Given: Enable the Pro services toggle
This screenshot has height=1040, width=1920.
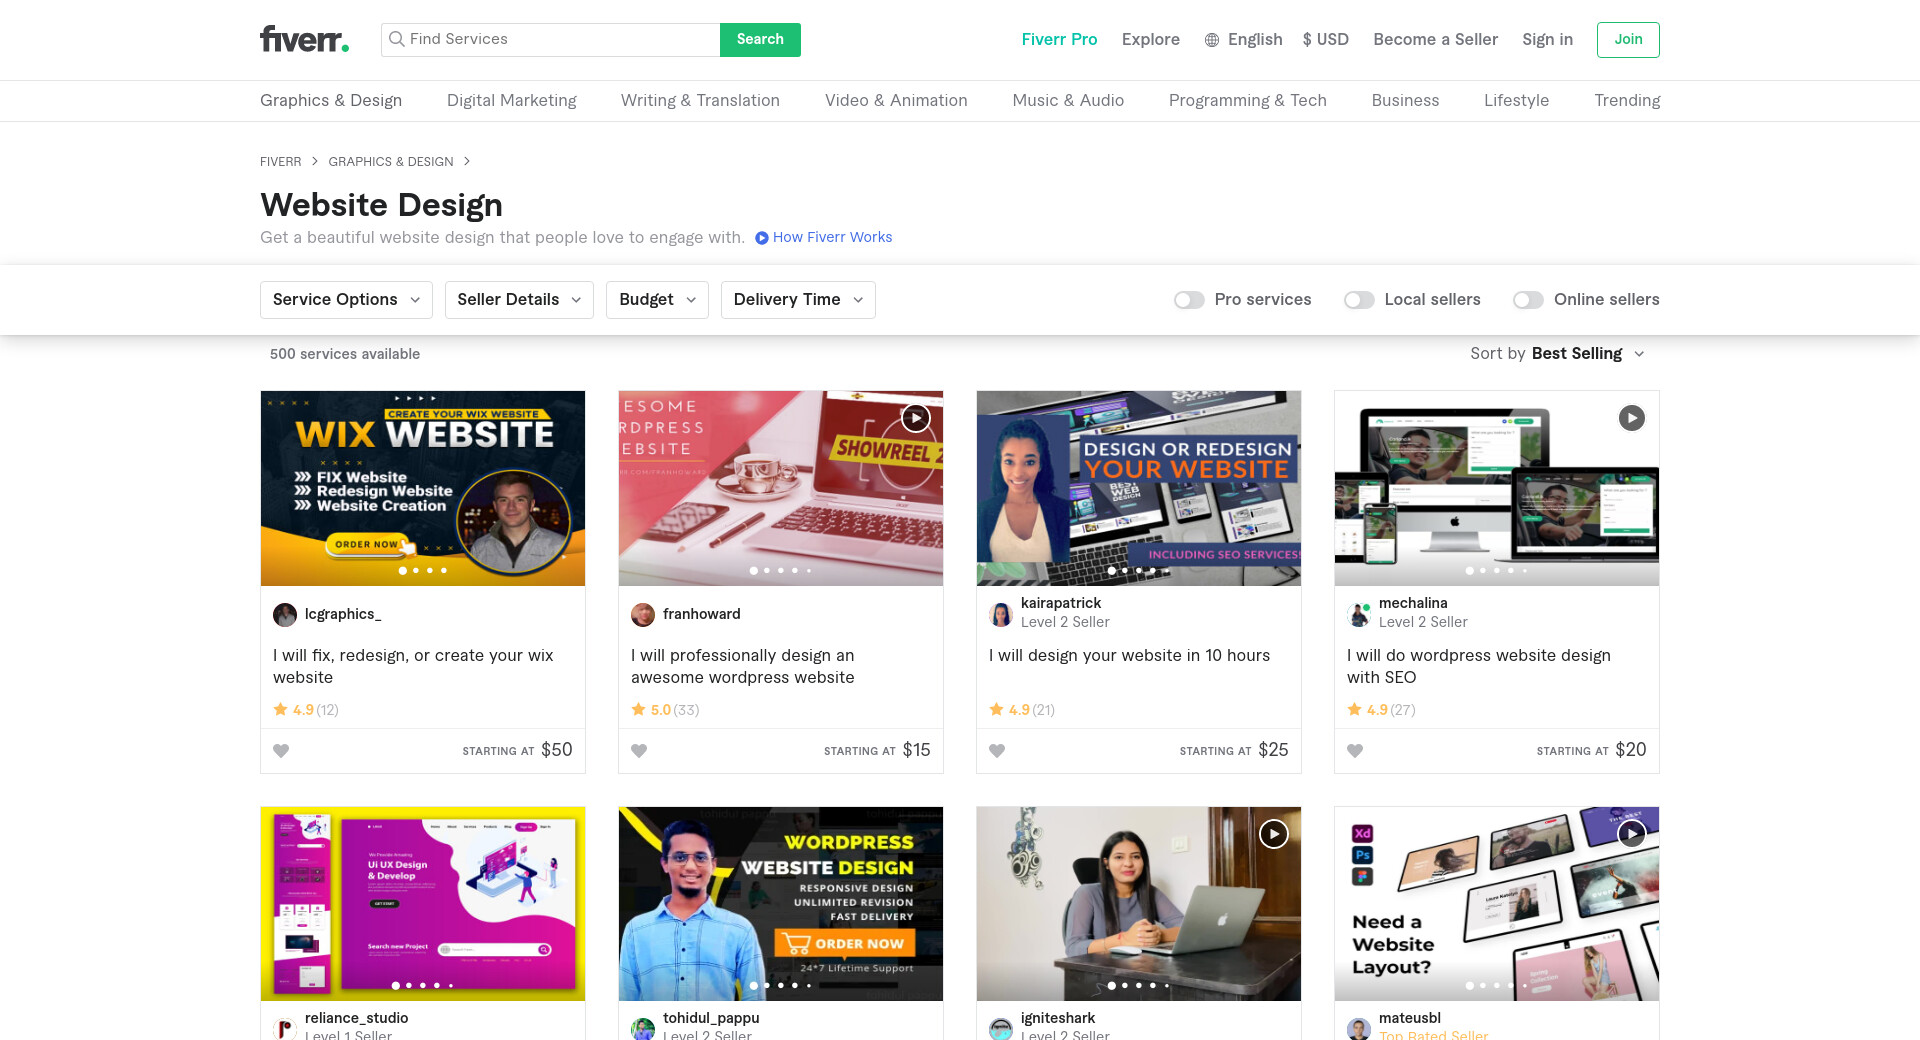Looking at the screenshot, I should [1189, 300].
